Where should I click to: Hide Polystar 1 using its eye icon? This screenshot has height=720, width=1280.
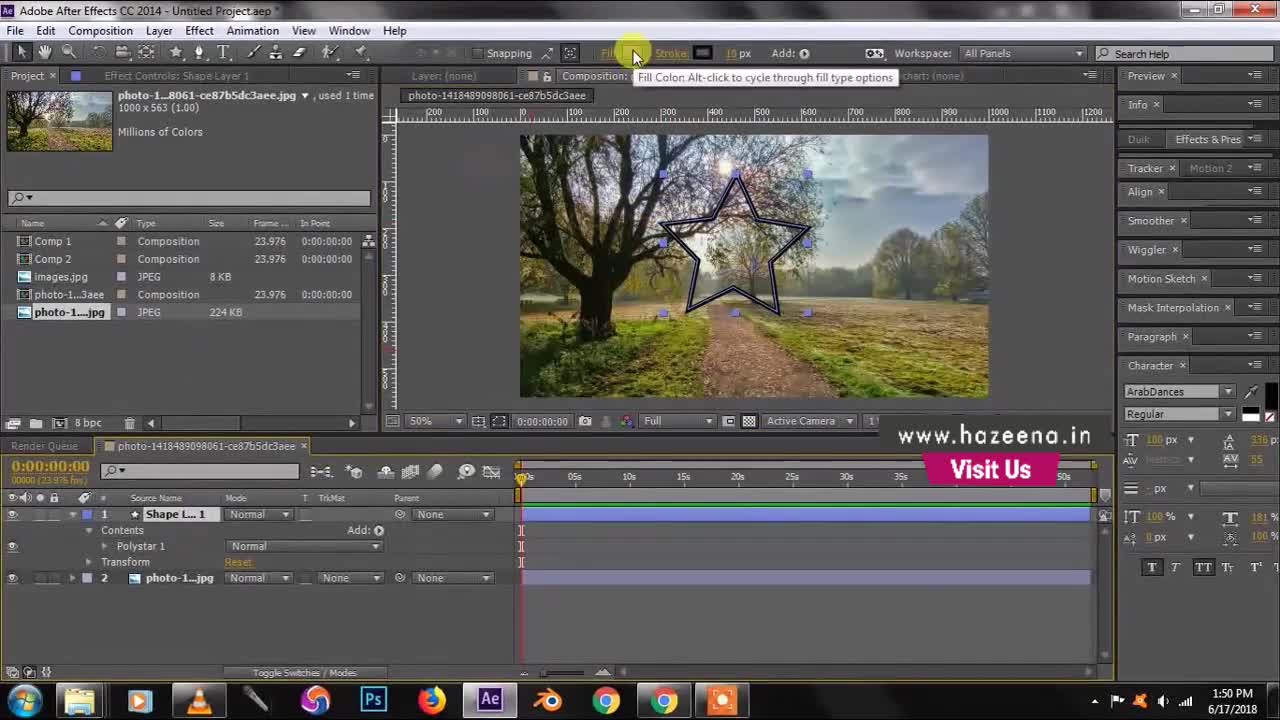12,546
